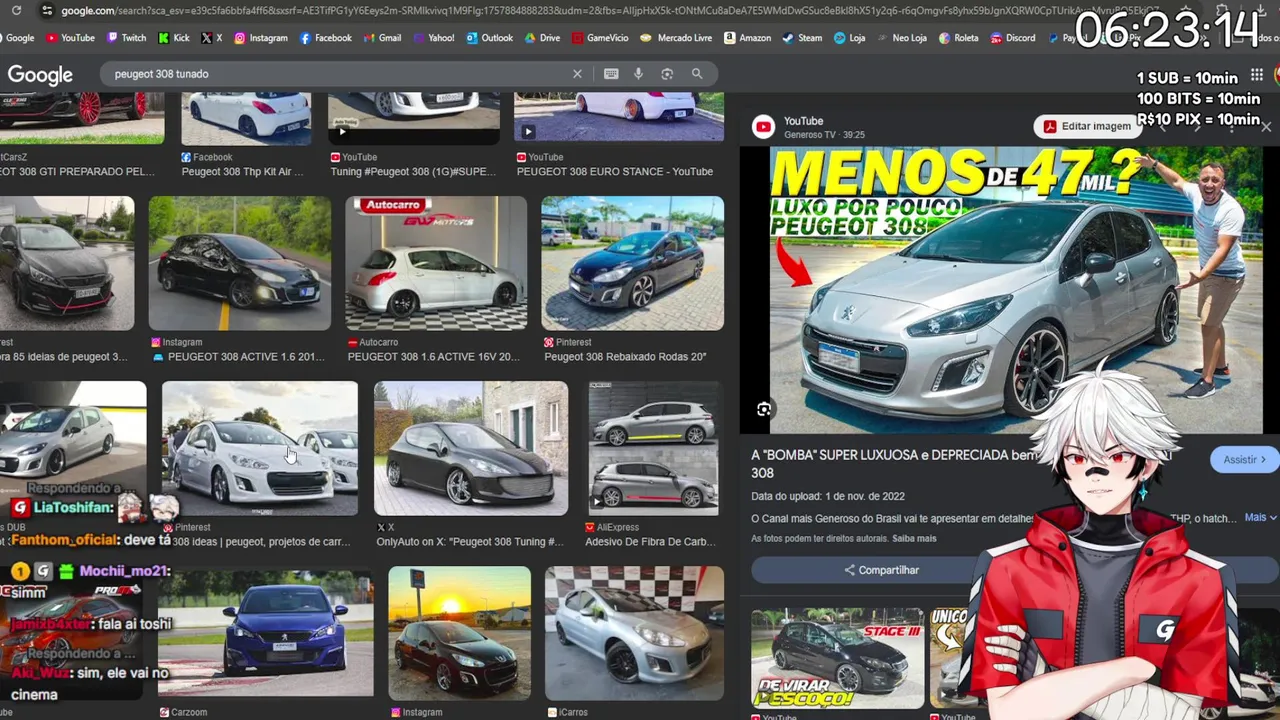1280x720 pixels.
Task: Submit search with the magnifier icon
Action: click(x=697, y=74)
